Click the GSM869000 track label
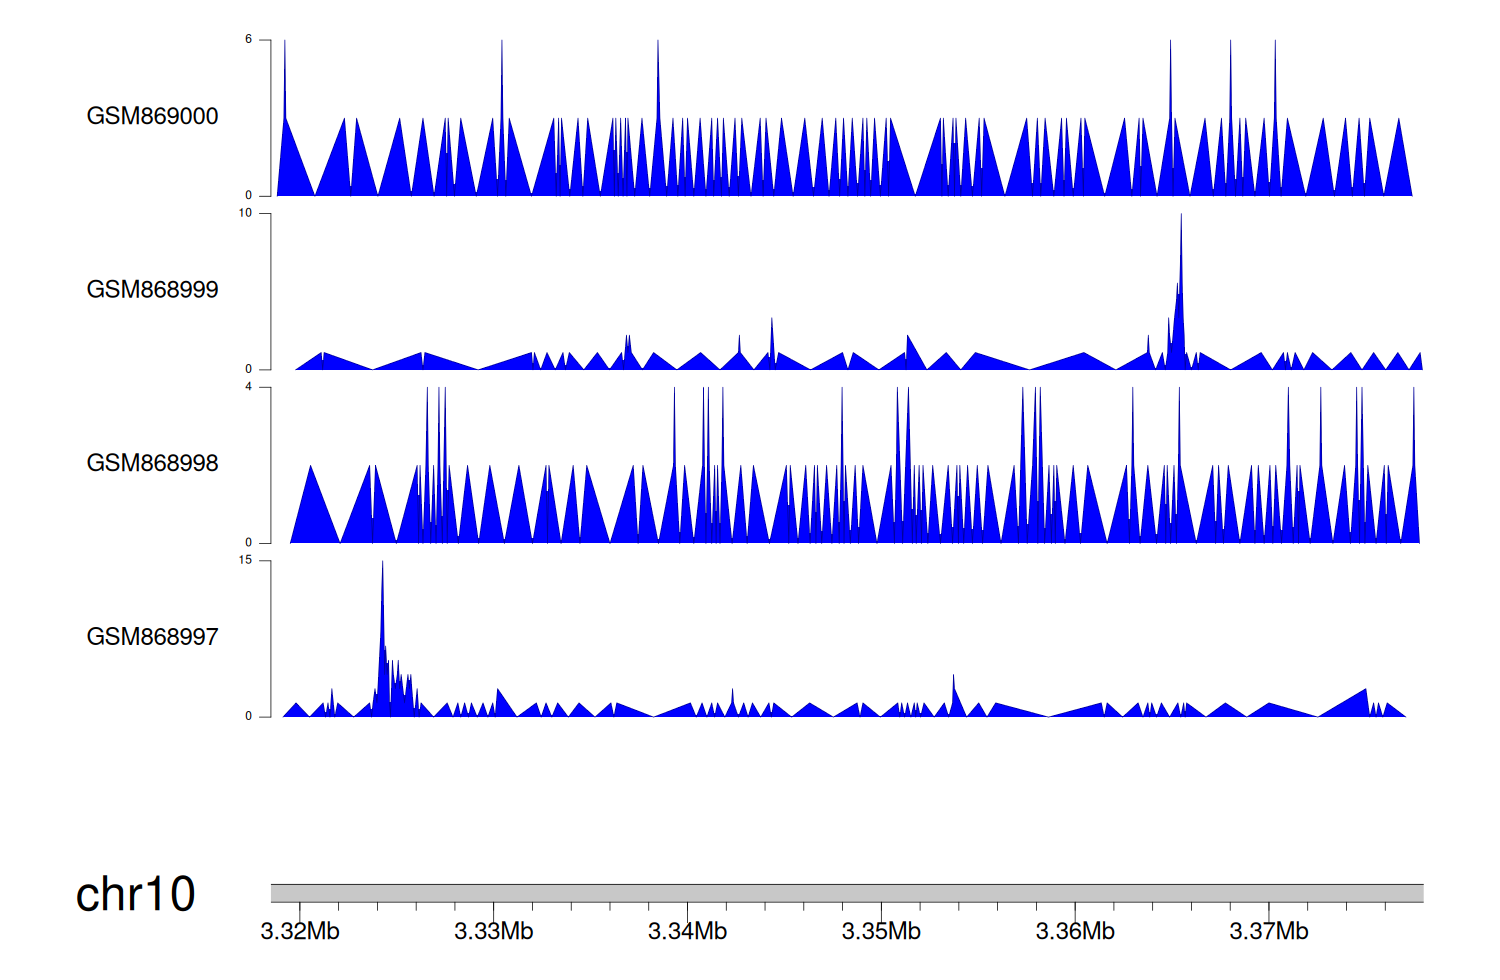This screenshot has width=1500, height=980. (x=152, y=116)
